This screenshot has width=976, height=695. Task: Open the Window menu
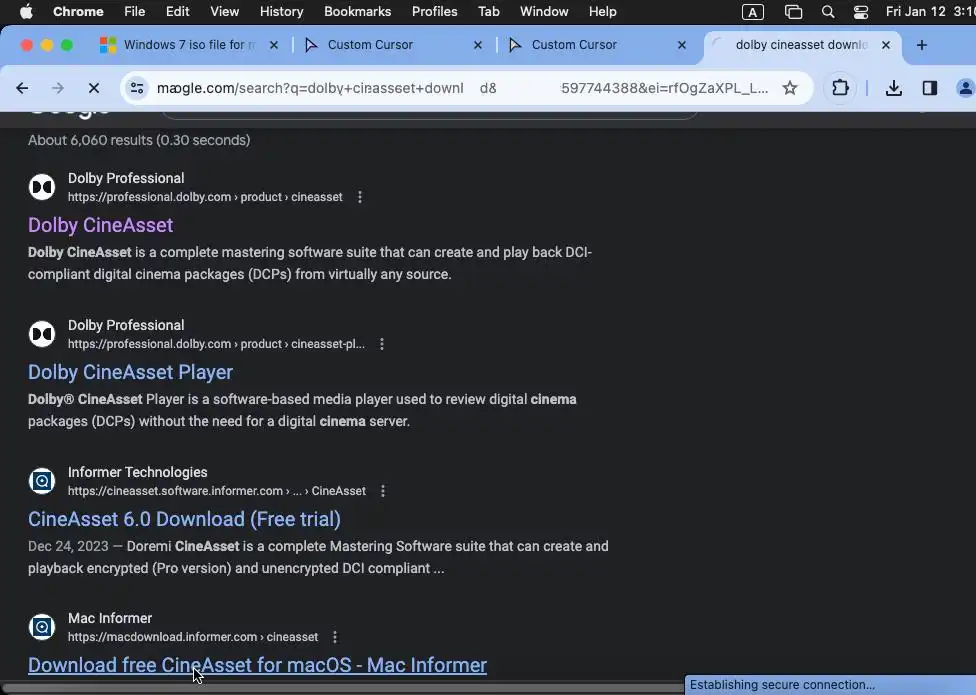pyautogui.click(x=544, y=11)
